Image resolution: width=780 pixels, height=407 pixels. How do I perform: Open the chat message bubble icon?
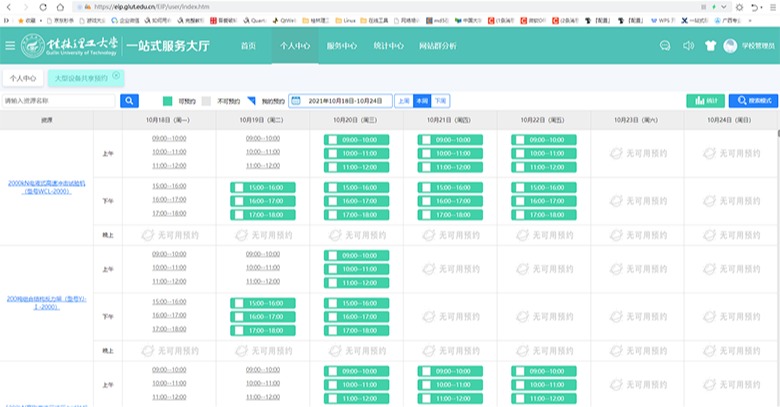(665, 46)
